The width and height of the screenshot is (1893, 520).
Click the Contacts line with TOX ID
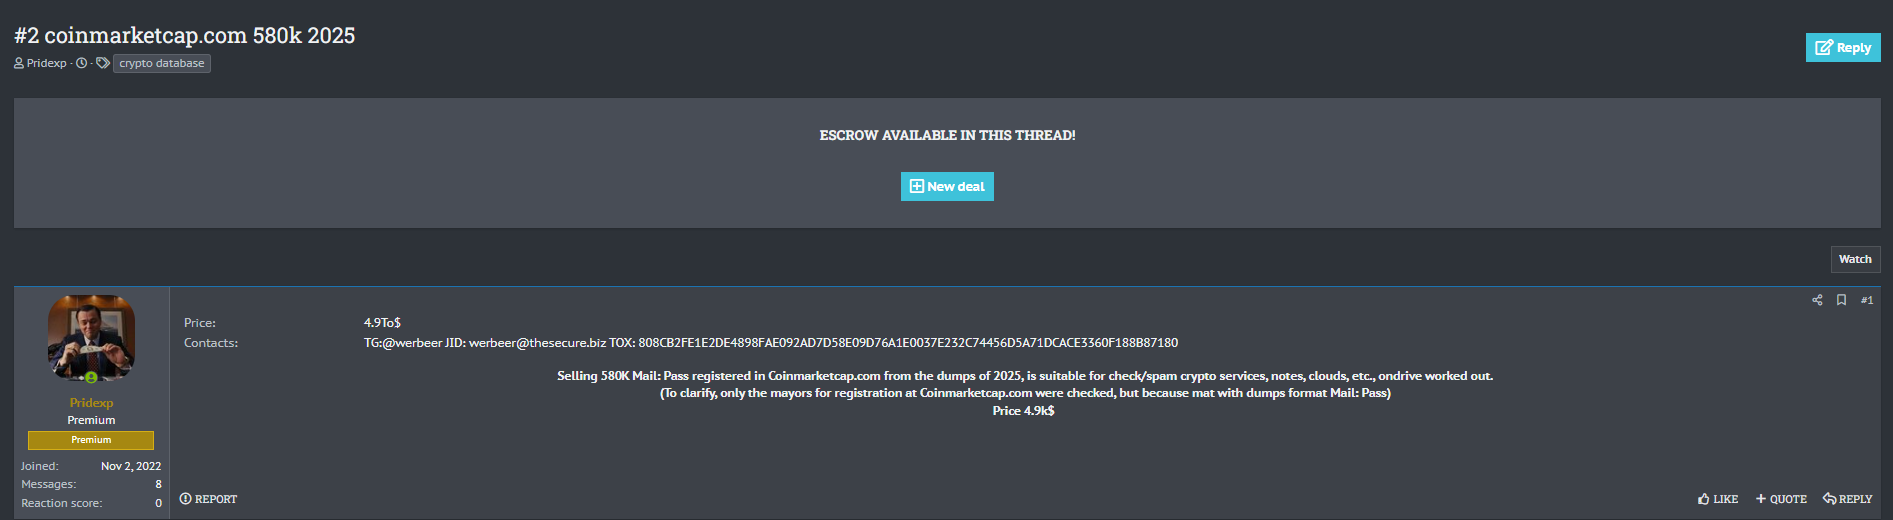pyautogui.click(x=771, y=343)
